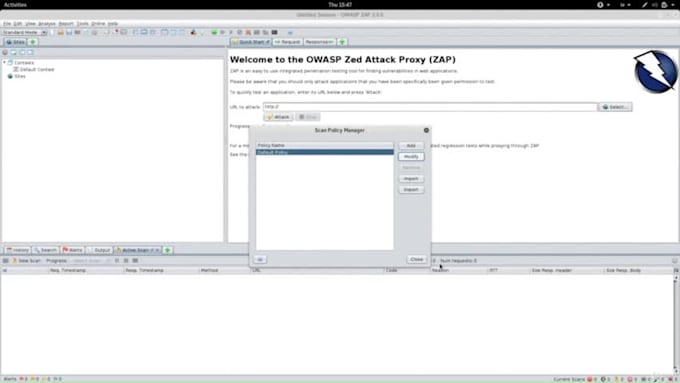This screenshot has height=383, width=680.
Task: Open the Analyse menu
Action: pyautogui.click(x=47, y=23)
